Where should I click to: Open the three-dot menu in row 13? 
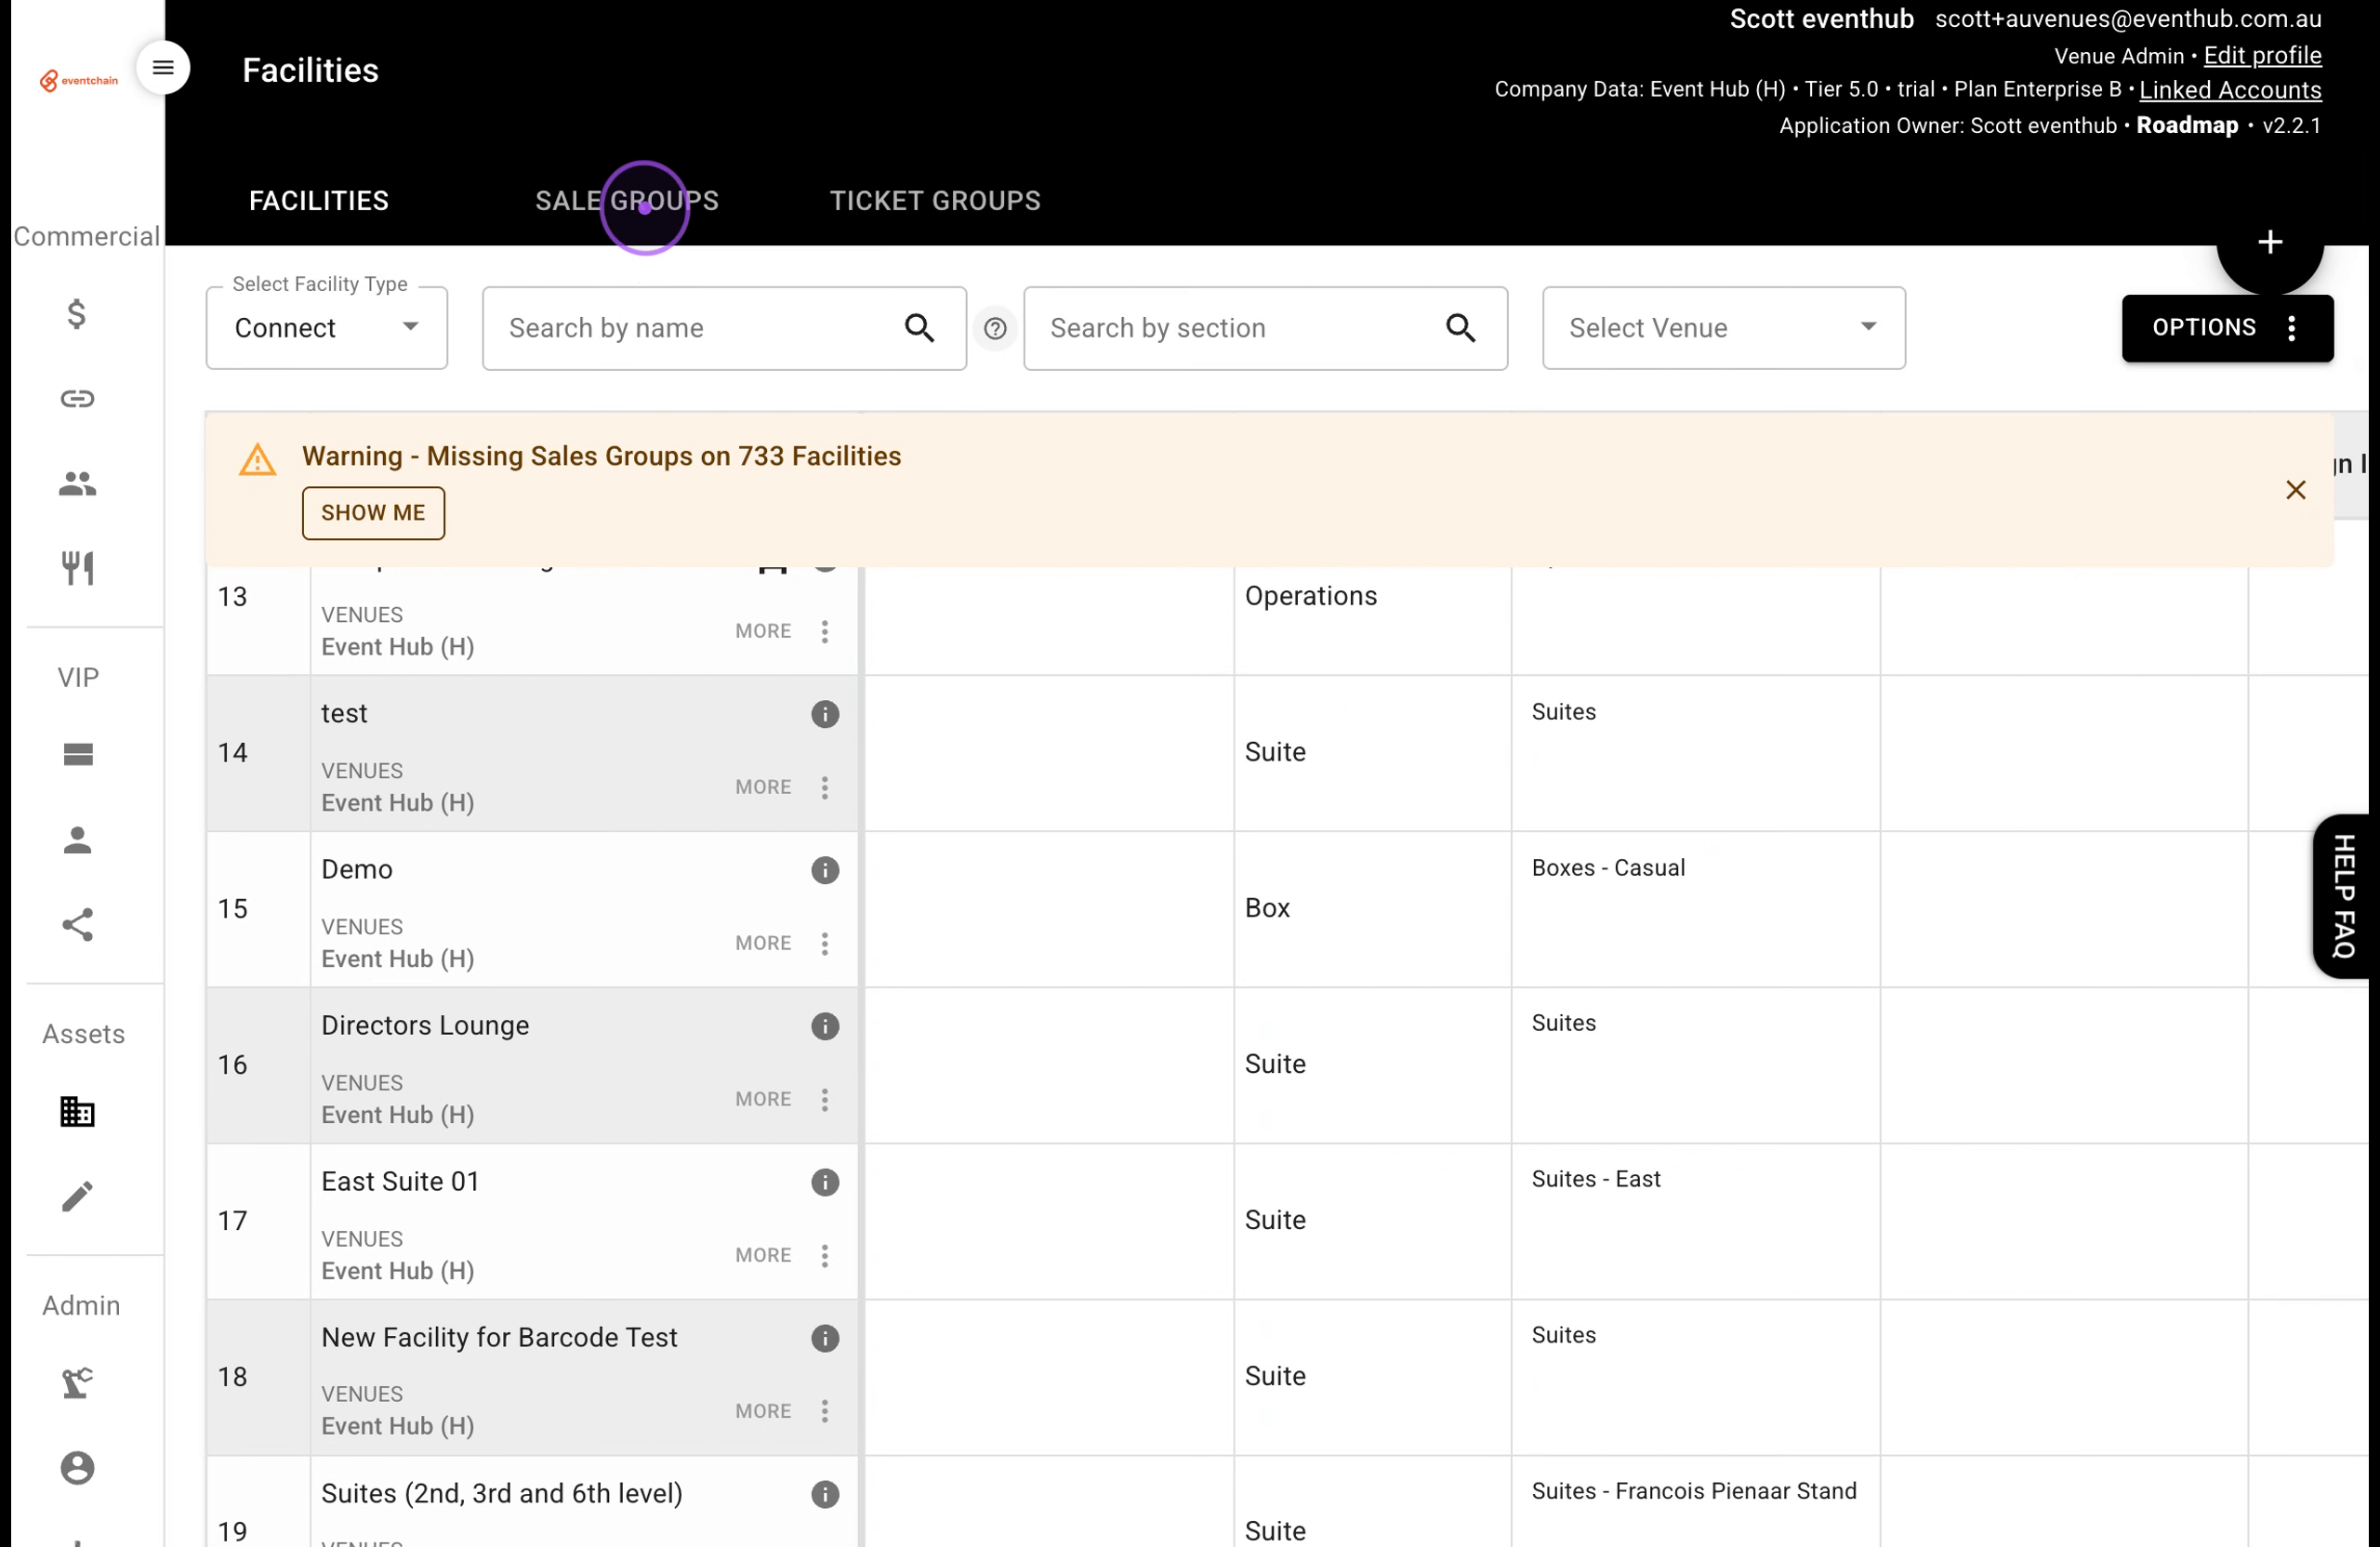pos(825,631)
